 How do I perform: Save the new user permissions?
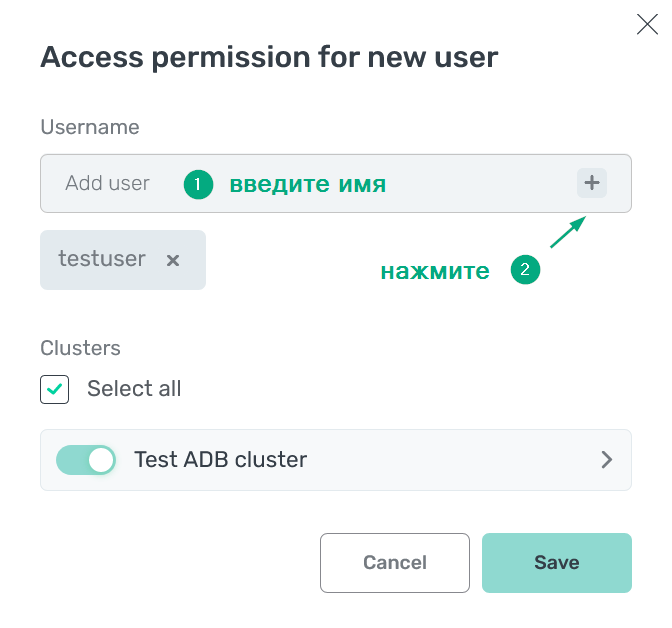coord(556,563)
